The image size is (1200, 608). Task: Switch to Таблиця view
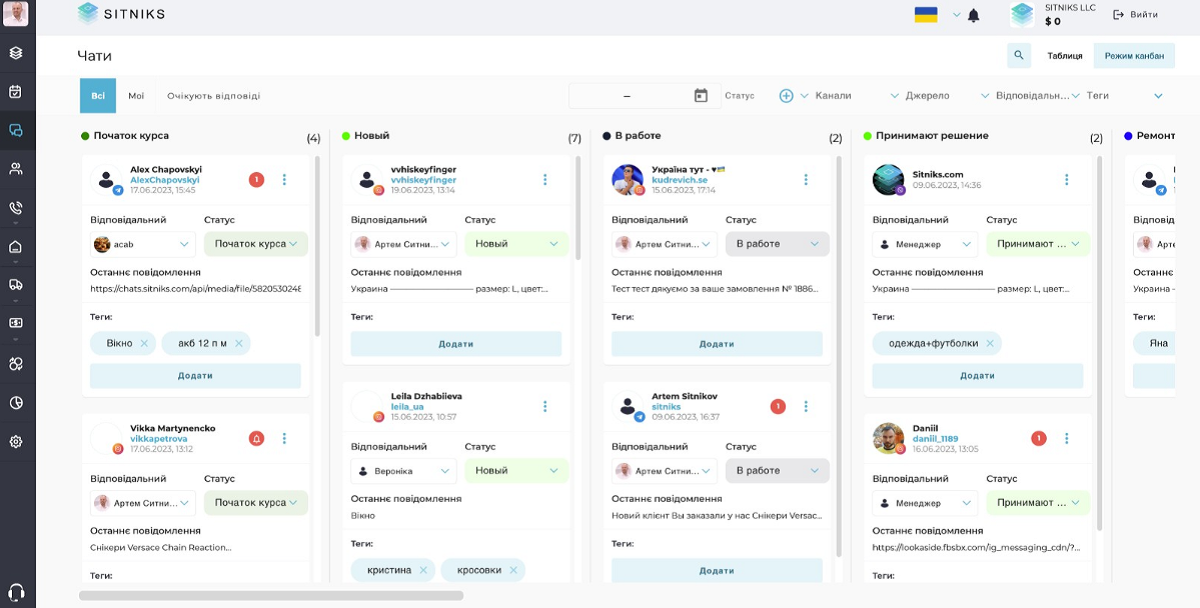[1065, 56]
